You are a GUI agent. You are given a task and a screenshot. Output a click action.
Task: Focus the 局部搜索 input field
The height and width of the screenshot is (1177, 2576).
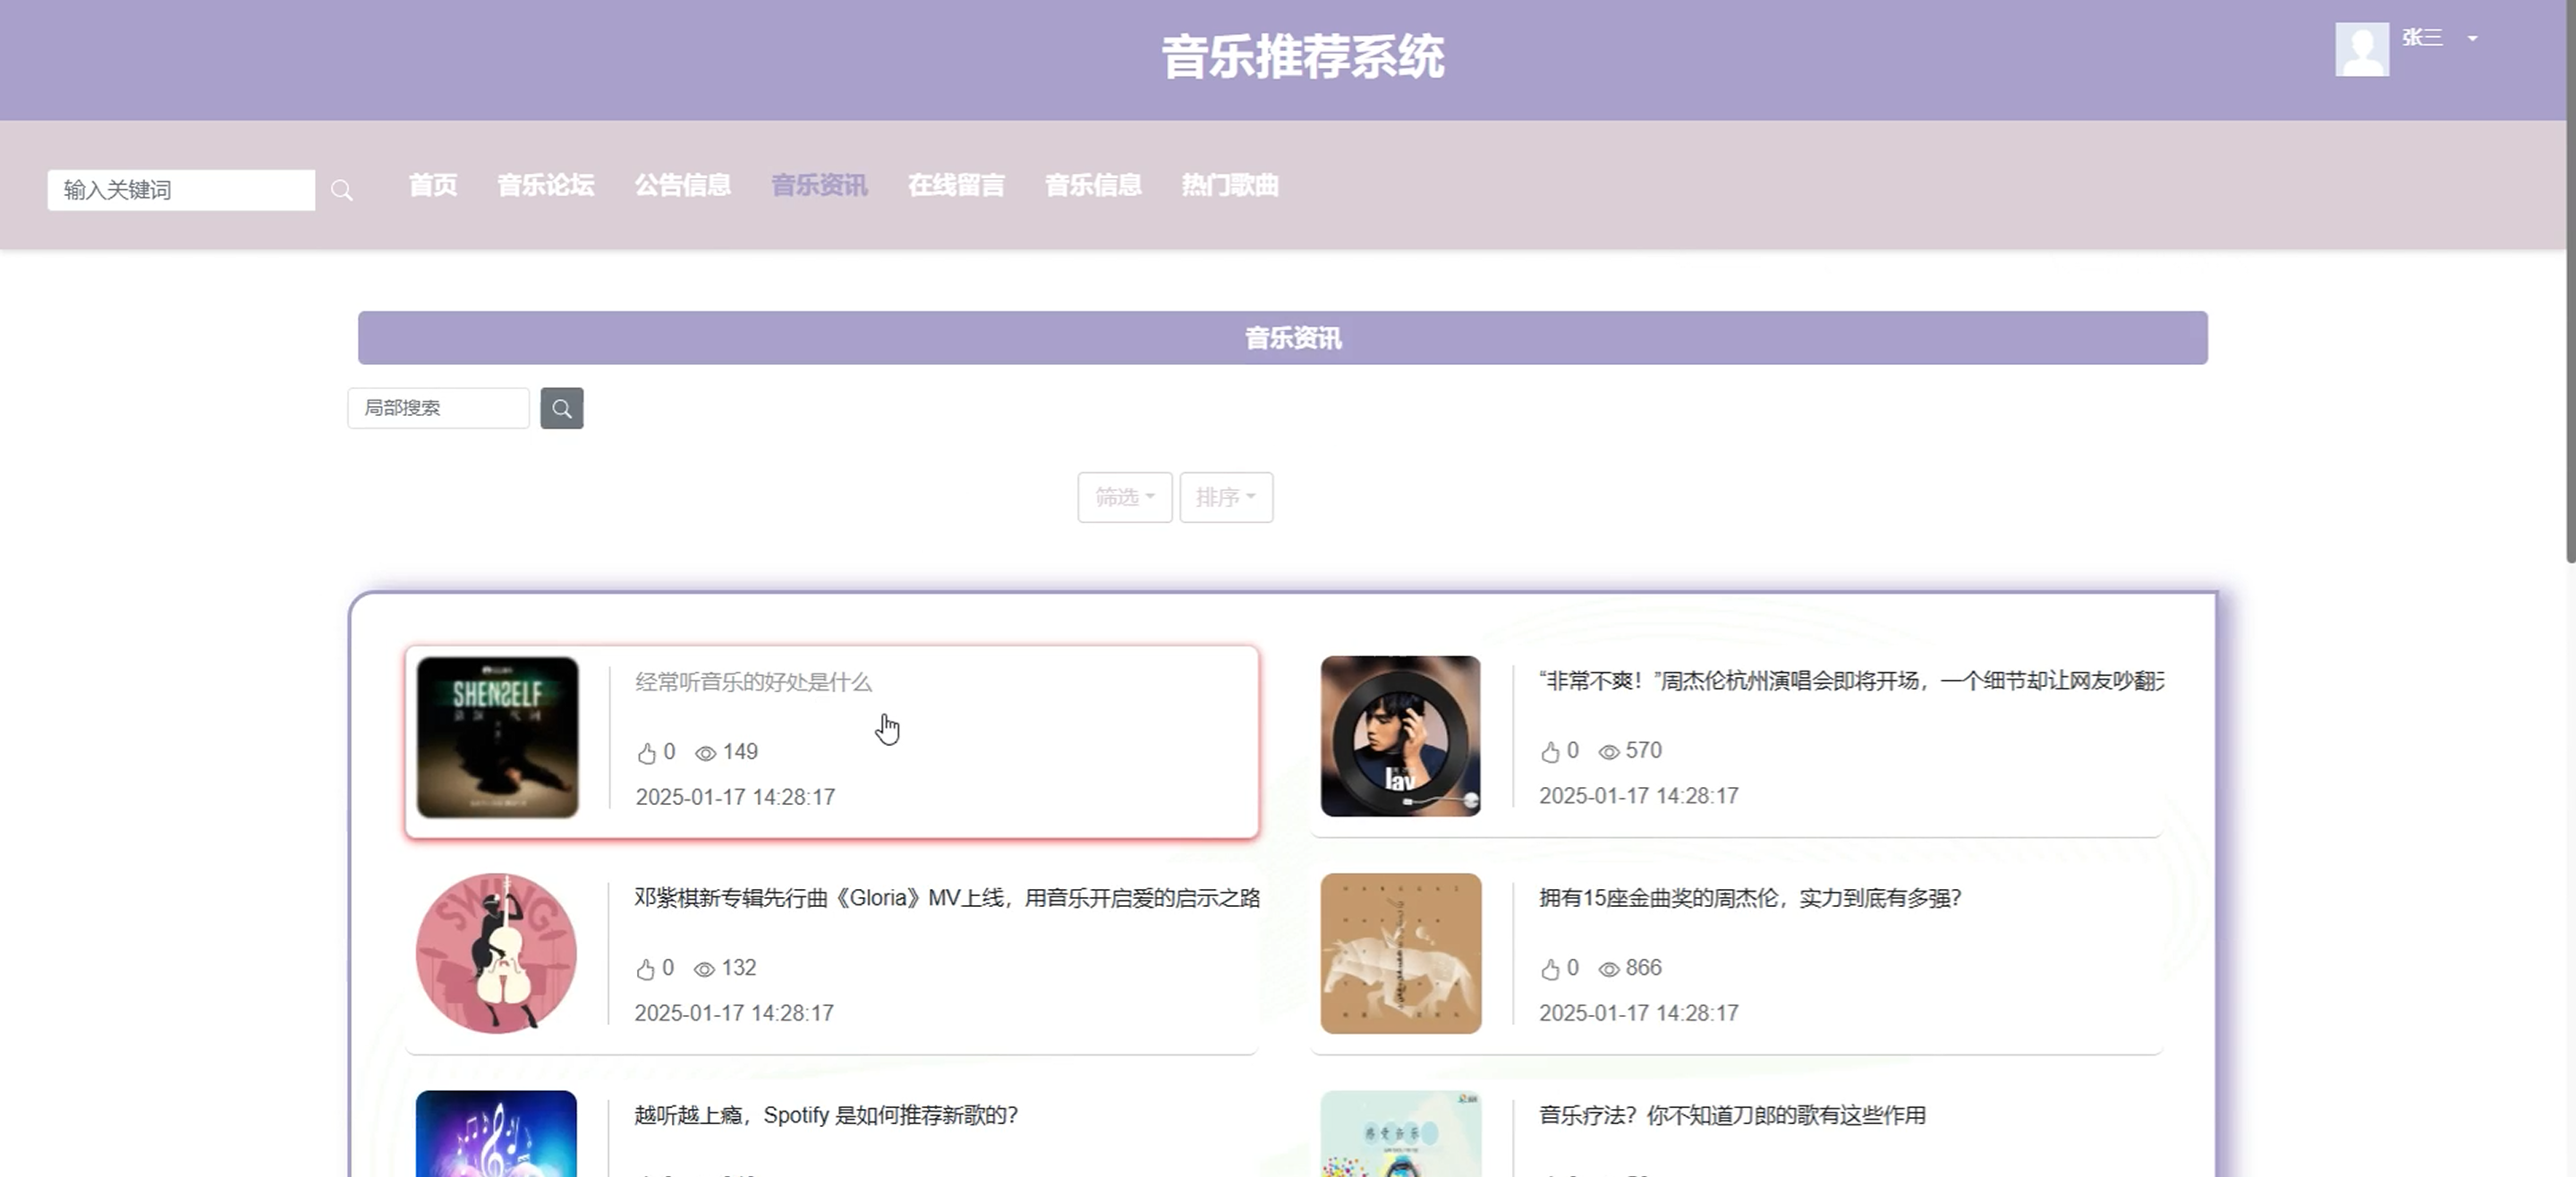point(438,408)
